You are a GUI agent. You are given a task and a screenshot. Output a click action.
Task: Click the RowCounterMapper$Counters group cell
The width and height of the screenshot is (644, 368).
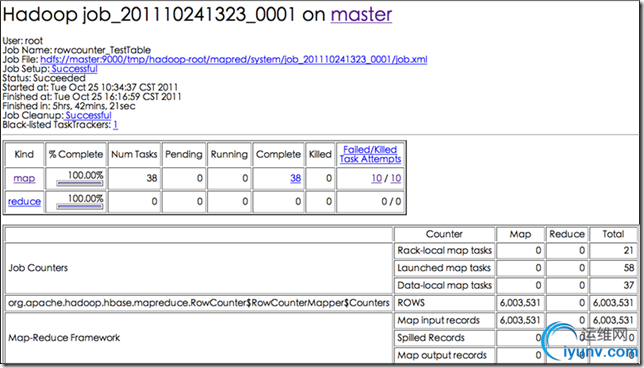(x=199, y=303)
